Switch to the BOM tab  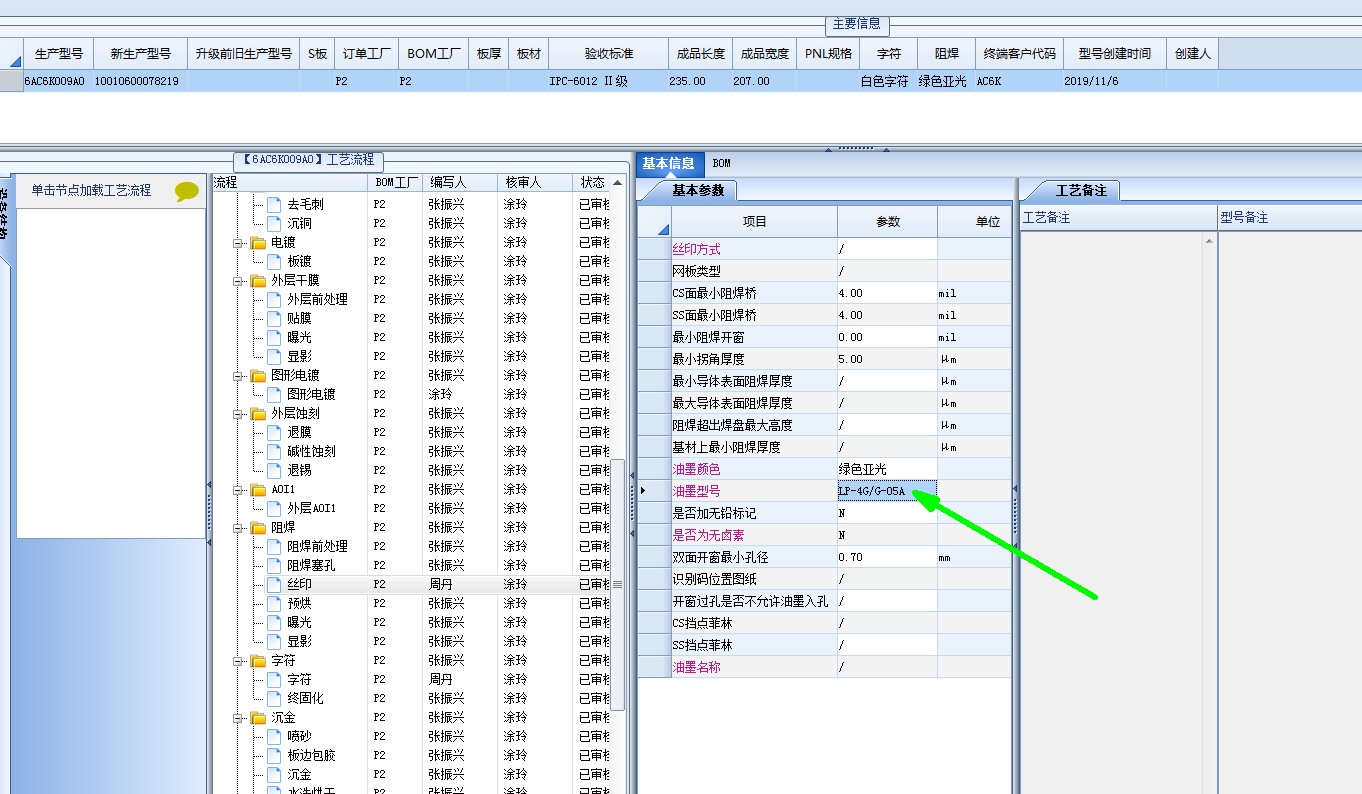pos(721,163)
